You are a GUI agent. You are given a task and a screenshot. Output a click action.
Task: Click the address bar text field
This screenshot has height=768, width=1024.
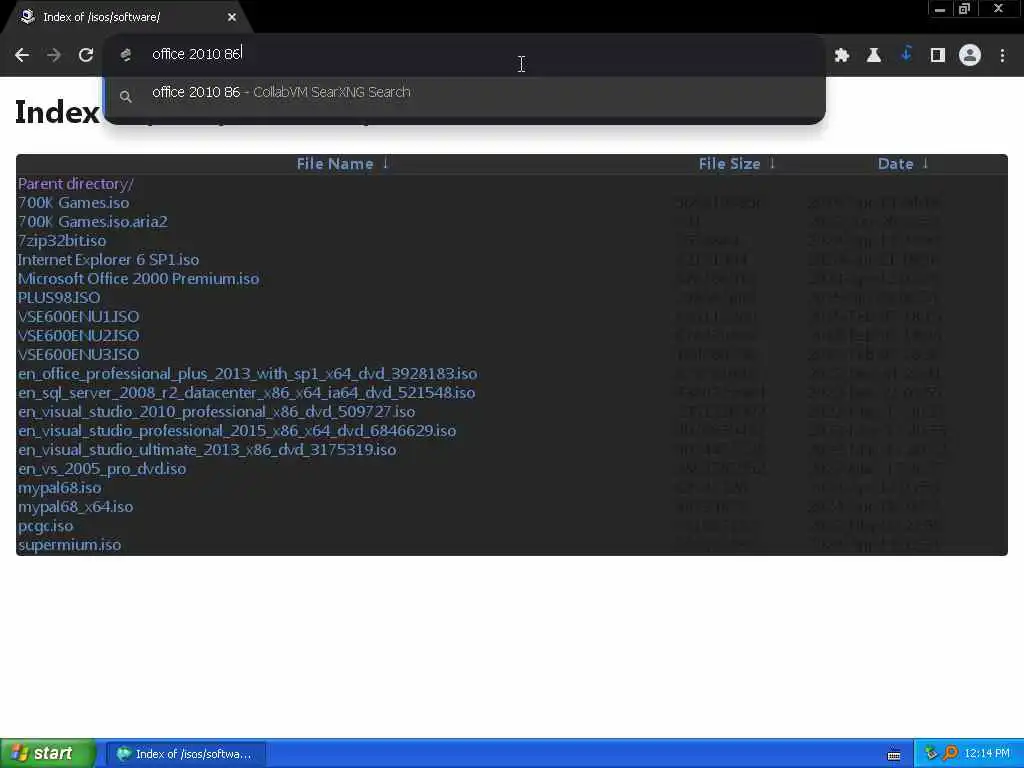pos(464,54)
